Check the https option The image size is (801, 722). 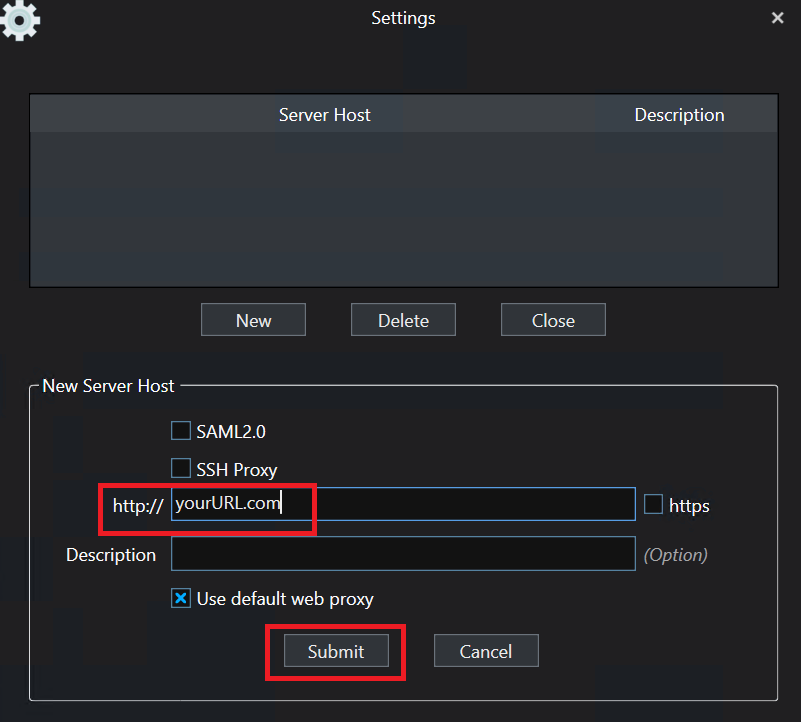pyautogui.click(x=655, y=505)
